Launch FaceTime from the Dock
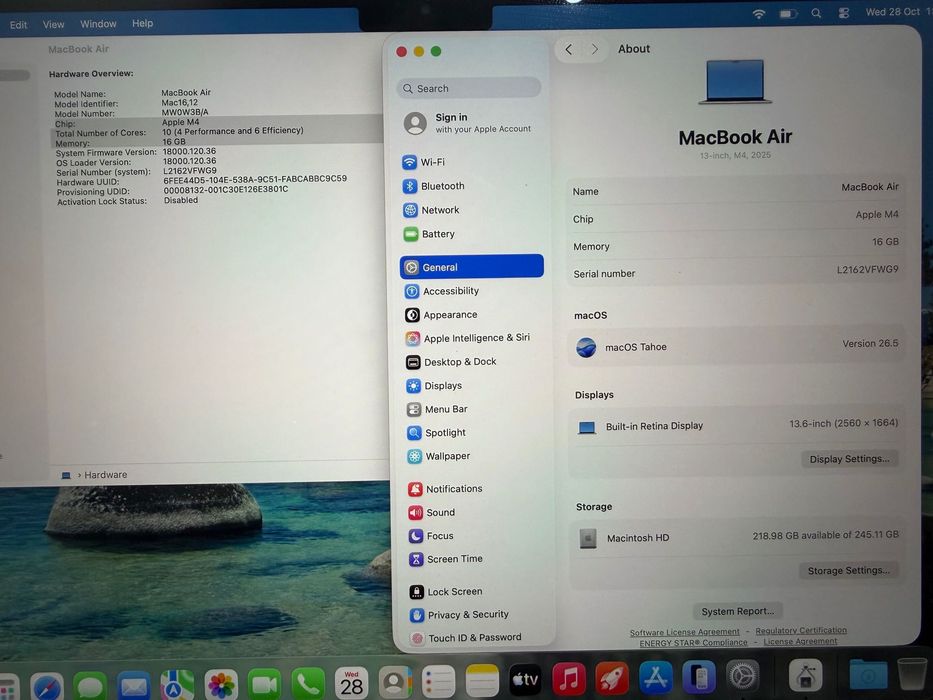 click(x=264, y=684)
